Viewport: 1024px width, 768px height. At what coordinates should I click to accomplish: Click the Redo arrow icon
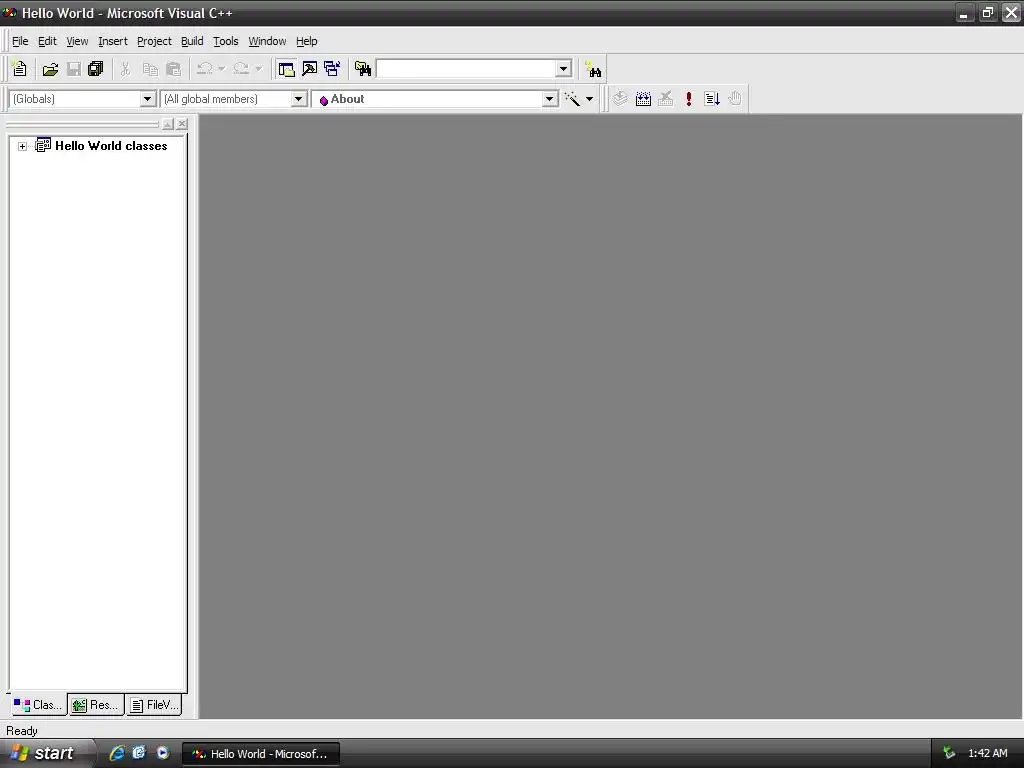[241, 69]
